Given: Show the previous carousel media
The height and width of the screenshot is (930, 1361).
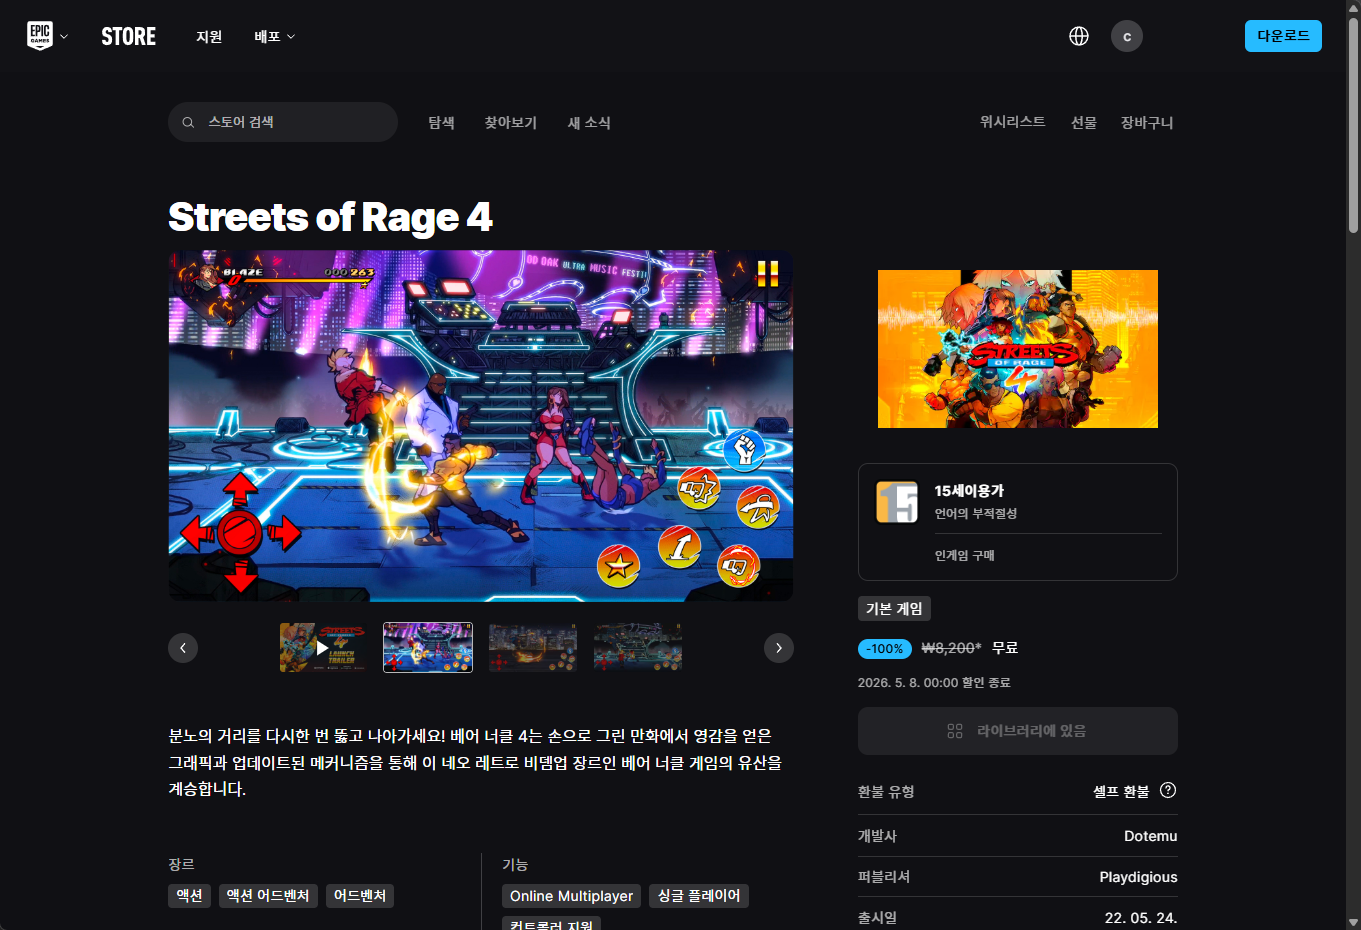Looking at the screenshot, I should point(183,648).
